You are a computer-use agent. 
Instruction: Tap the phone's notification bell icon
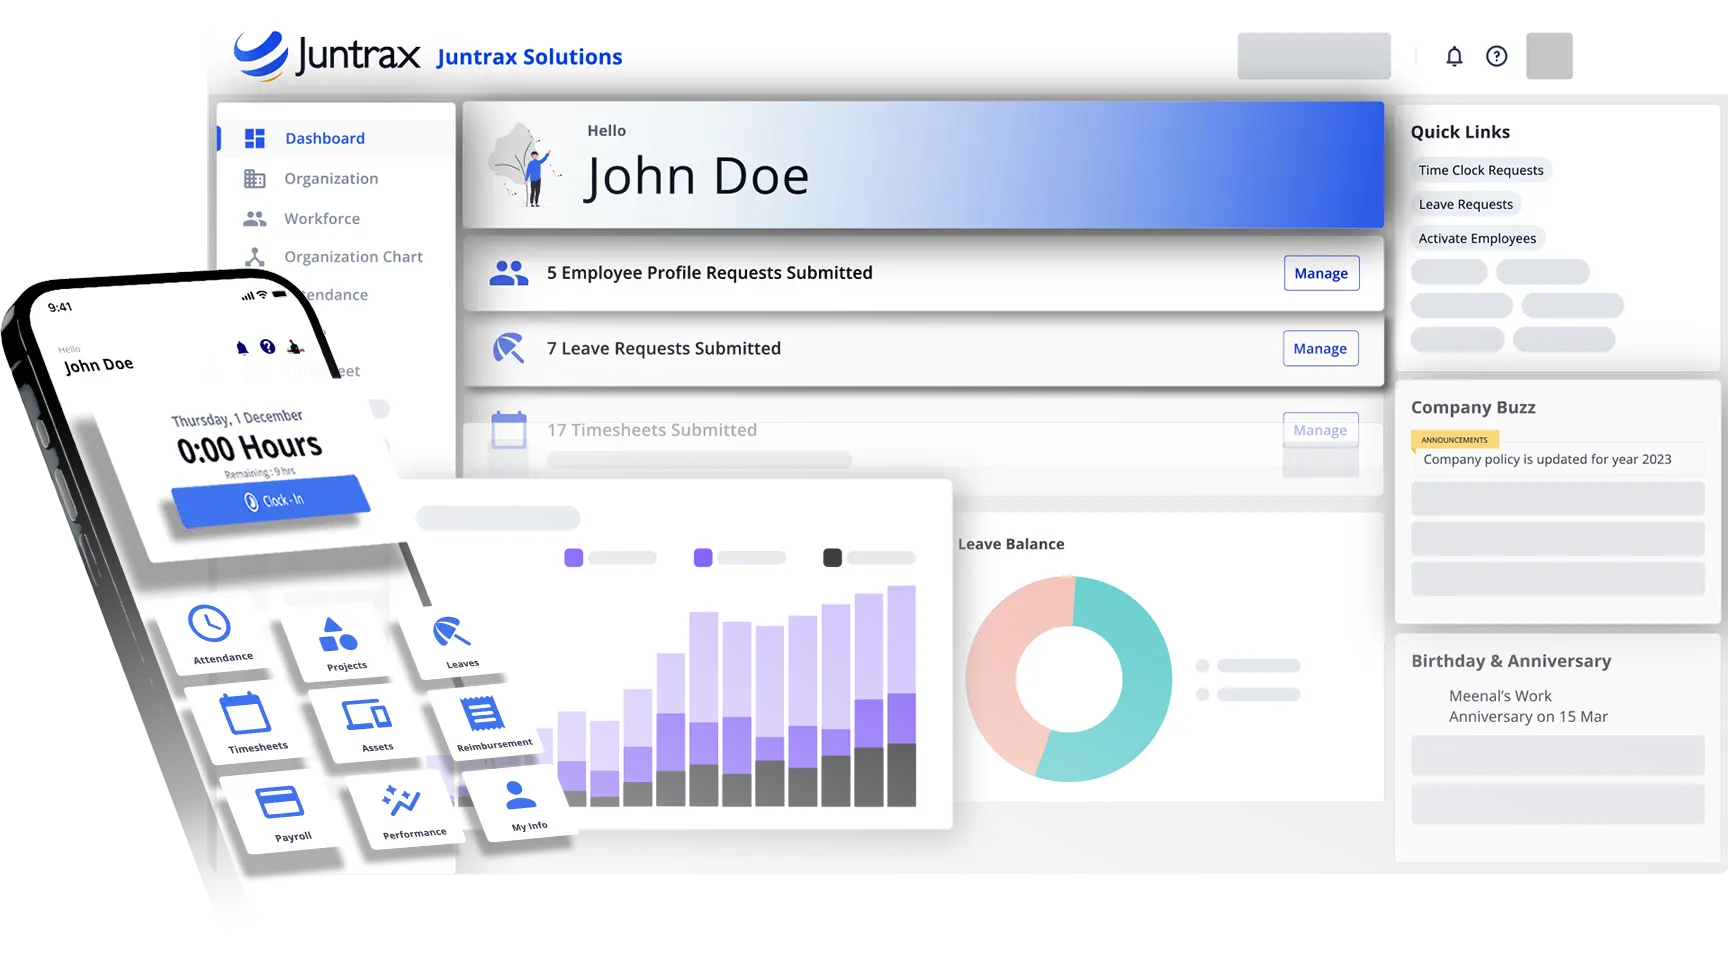coord(241,348)
